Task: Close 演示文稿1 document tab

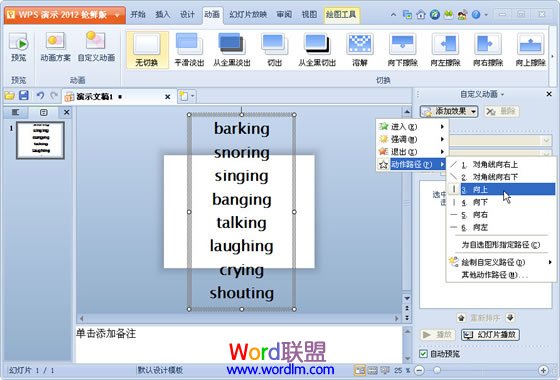Action: point(168,96)
